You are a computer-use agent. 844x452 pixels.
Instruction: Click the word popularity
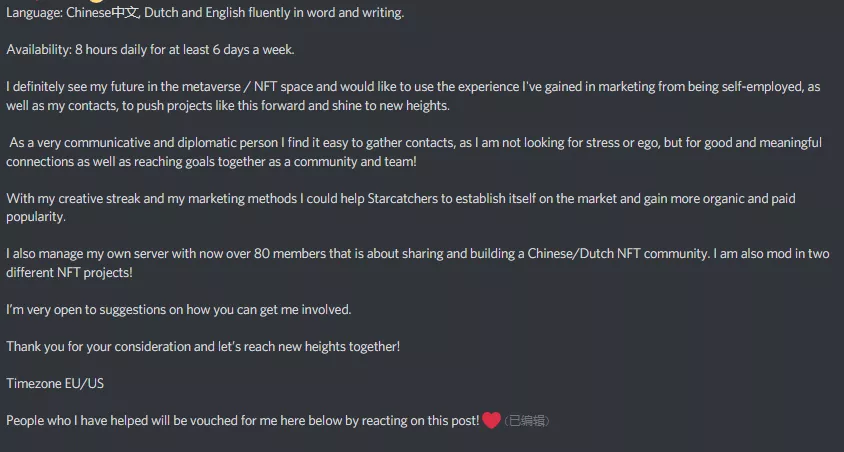(x=36, y=217)
